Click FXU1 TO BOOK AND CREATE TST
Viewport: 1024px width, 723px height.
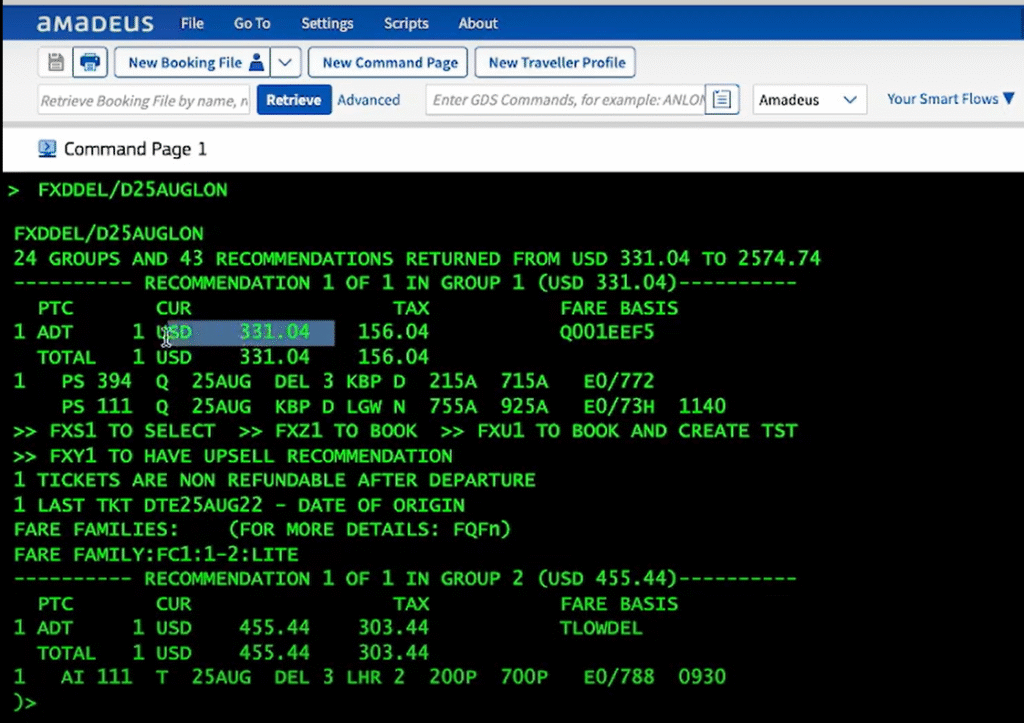coord(637,431)
